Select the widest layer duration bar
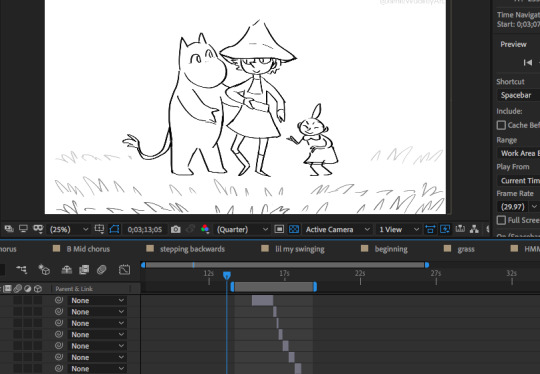 click(x=262, y=300)
